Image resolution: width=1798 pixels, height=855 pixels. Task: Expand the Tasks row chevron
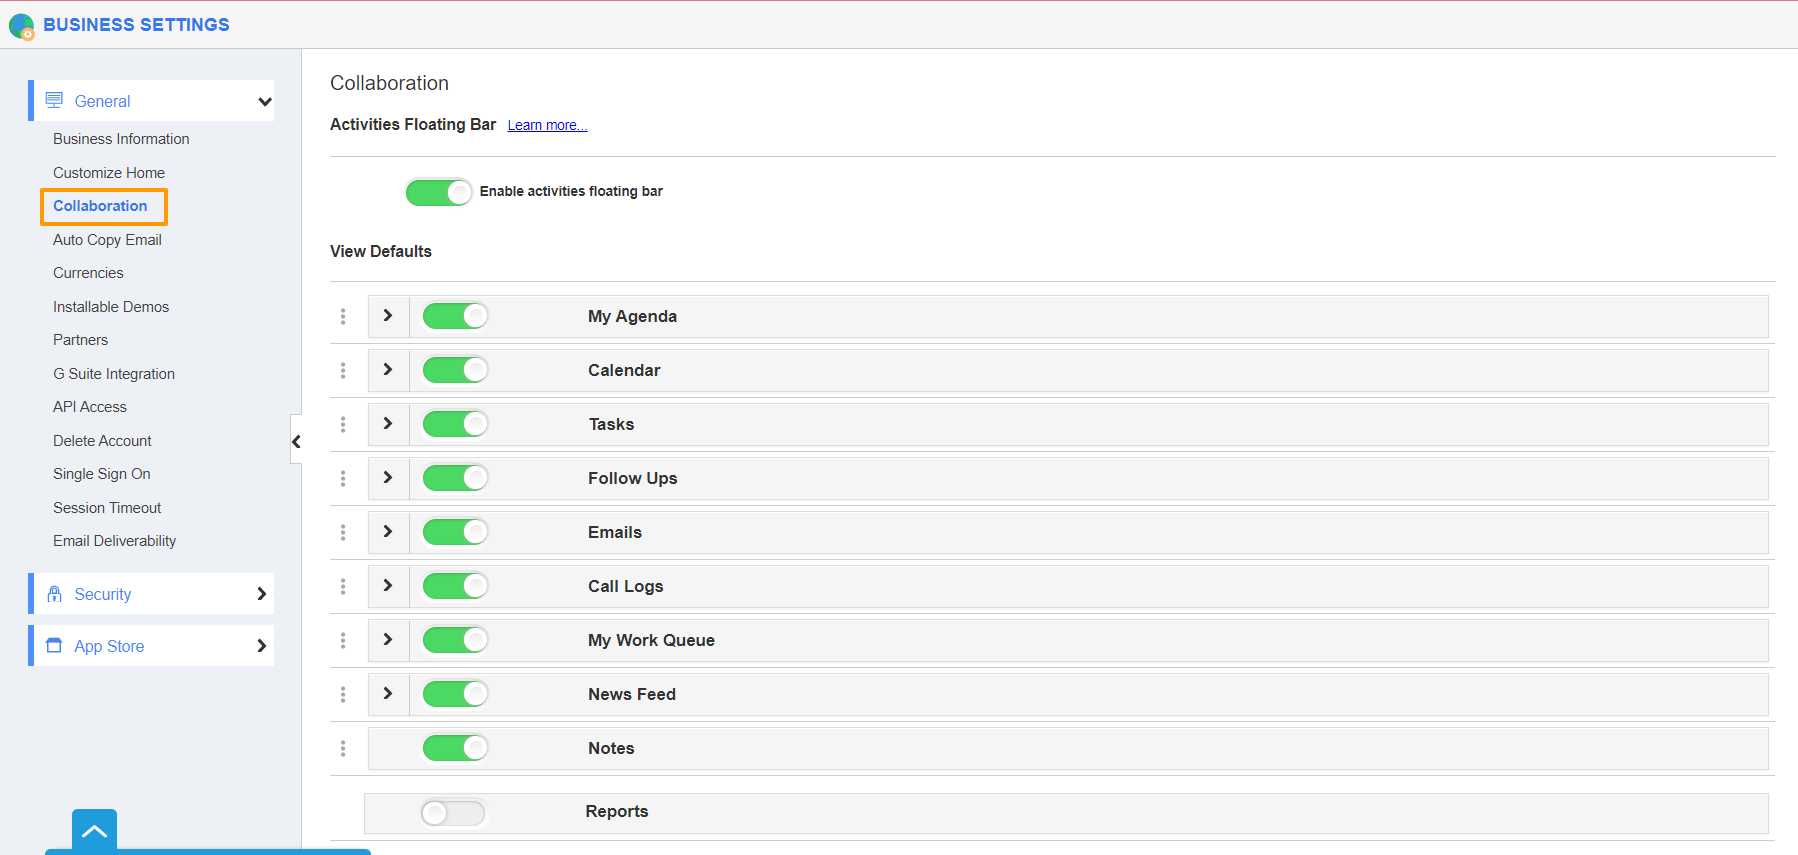point(388,424)
